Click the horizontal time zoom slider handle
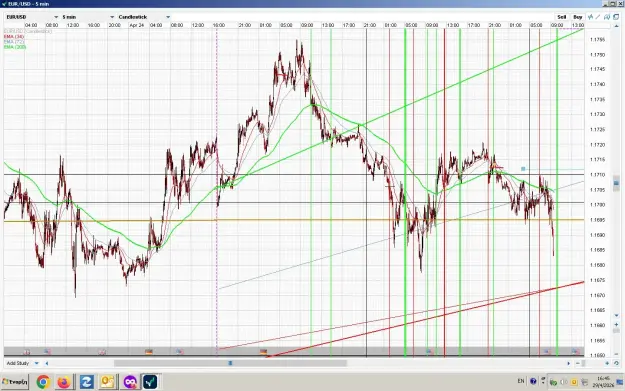This screenshot has height=391, width=625. pos(583,363)
